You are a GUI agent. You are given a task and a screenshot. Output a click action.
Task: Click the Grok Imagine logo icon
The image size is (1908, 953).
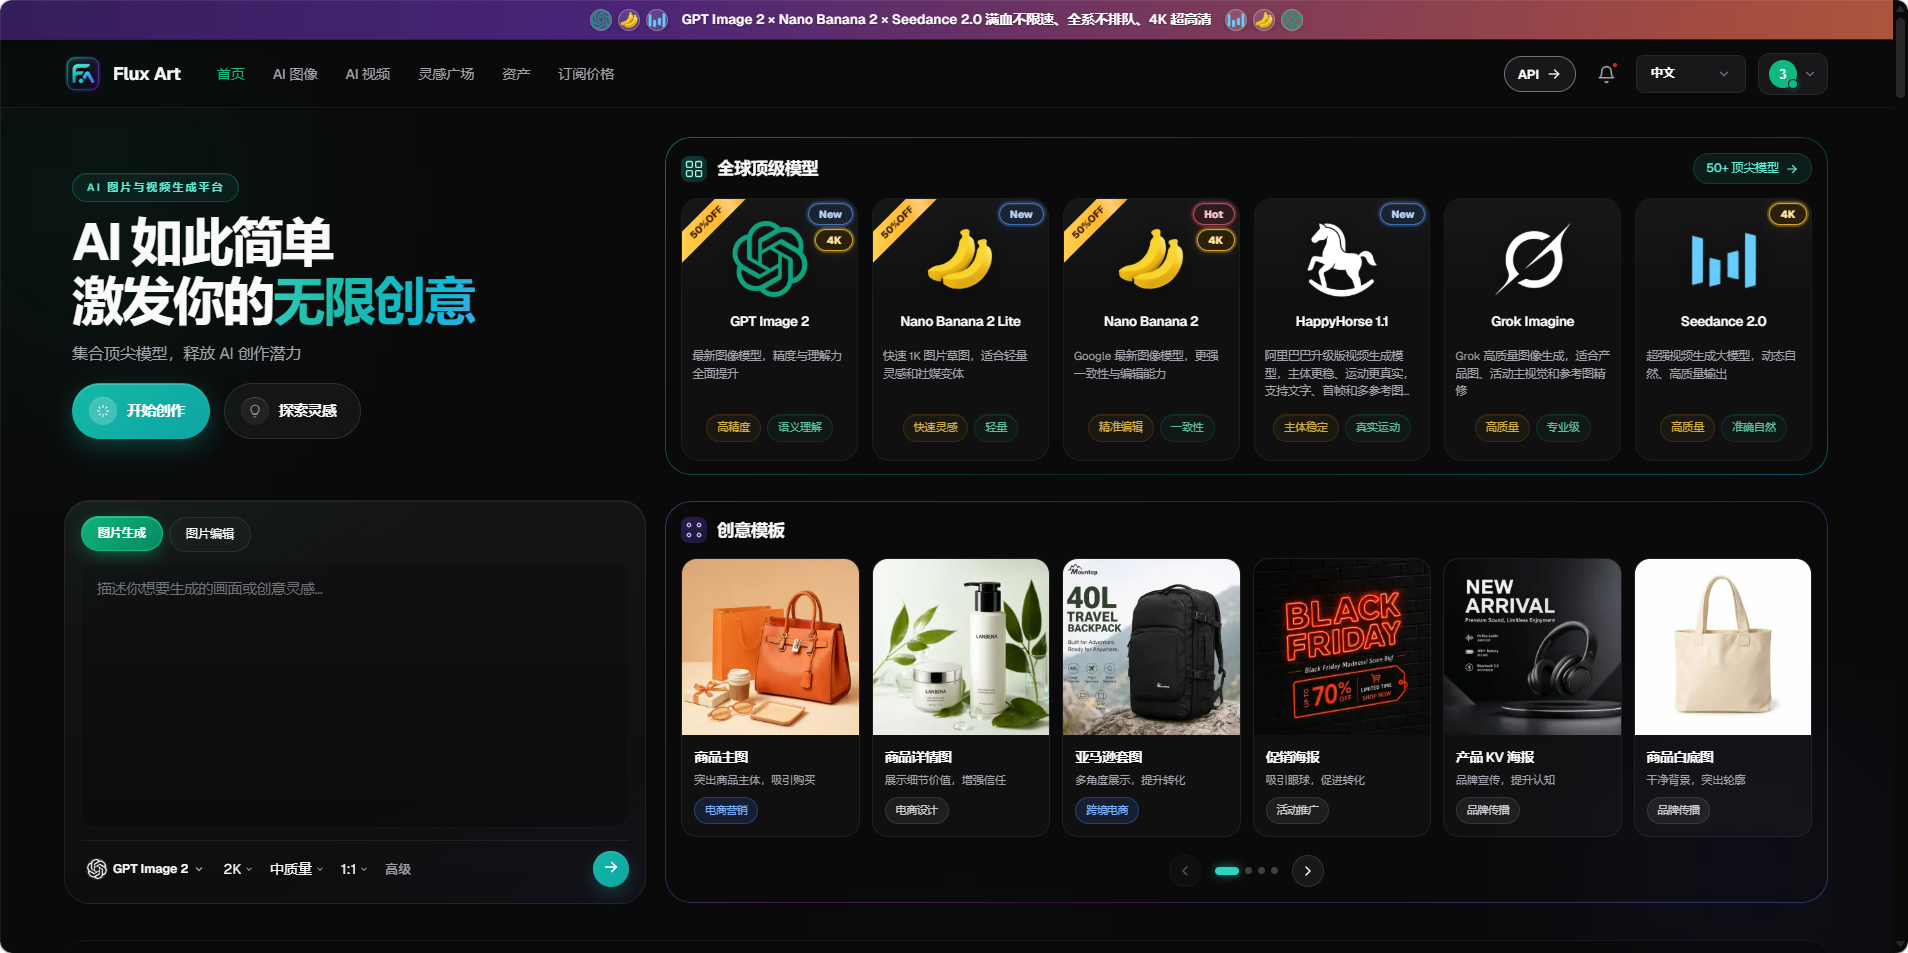click(1533, 259)
